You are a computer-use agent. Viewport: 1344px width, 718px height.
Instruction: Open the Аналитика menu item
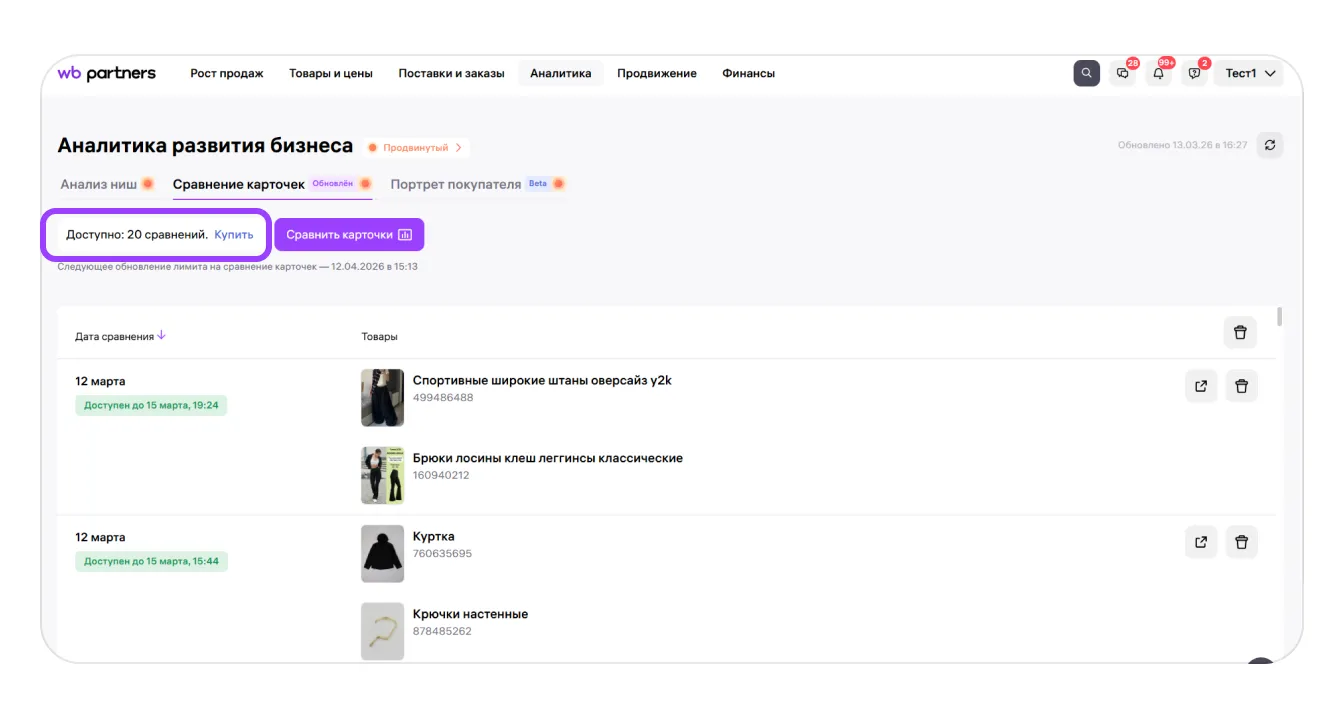coord(560,73)
